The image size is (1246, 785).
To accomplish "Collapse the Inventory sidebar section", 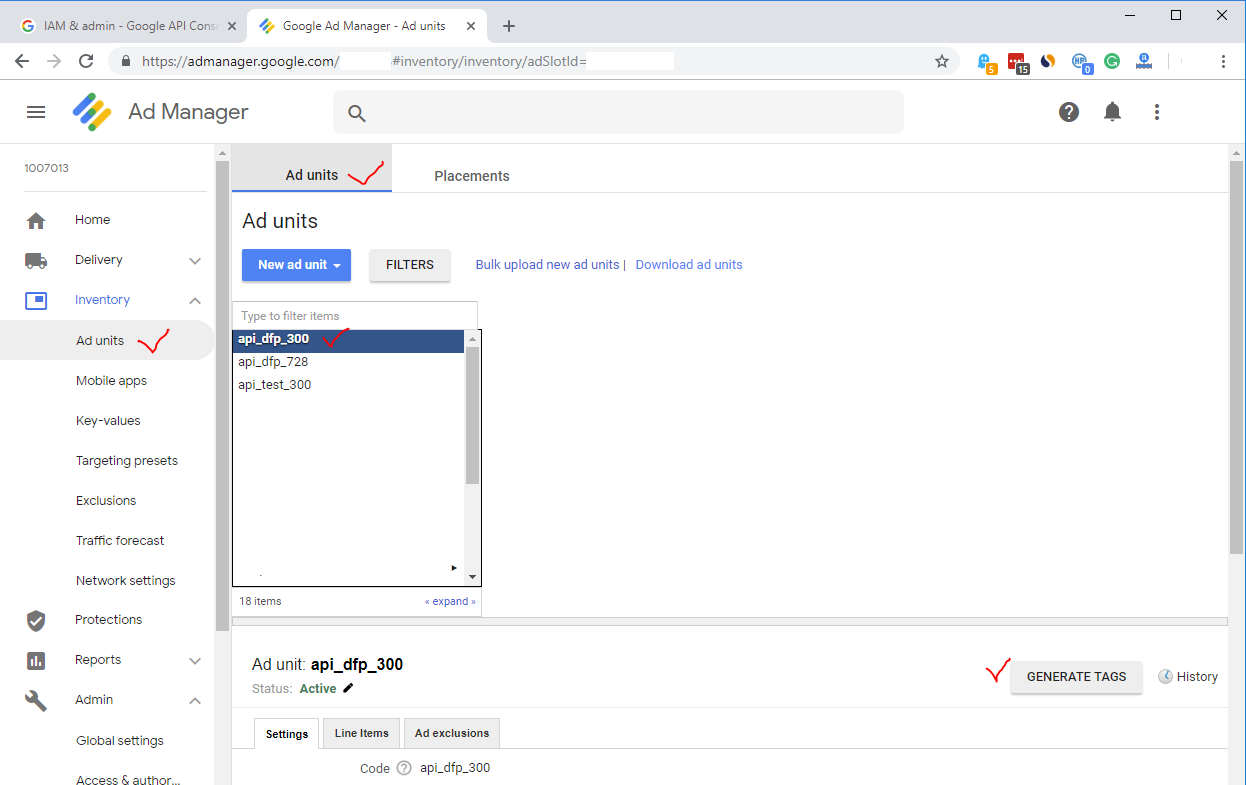I will coord(195,300).
